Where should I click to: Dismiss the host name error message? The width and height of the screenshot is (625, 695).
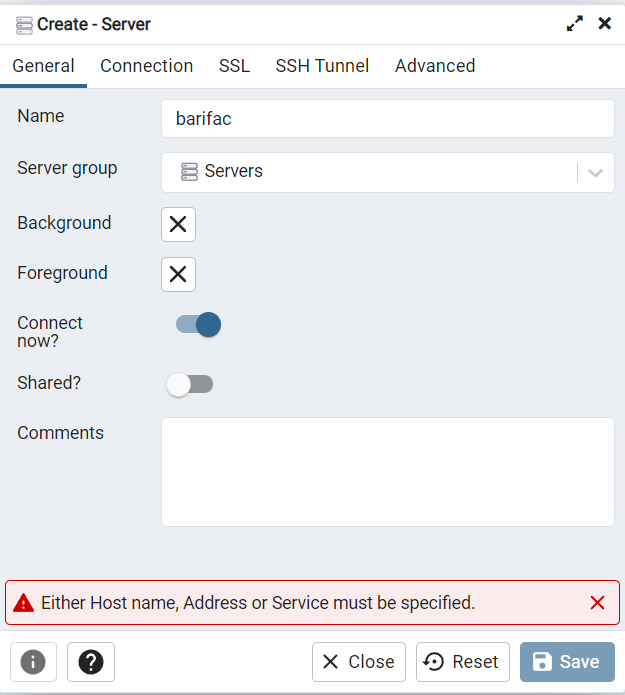tap(597, 603)
